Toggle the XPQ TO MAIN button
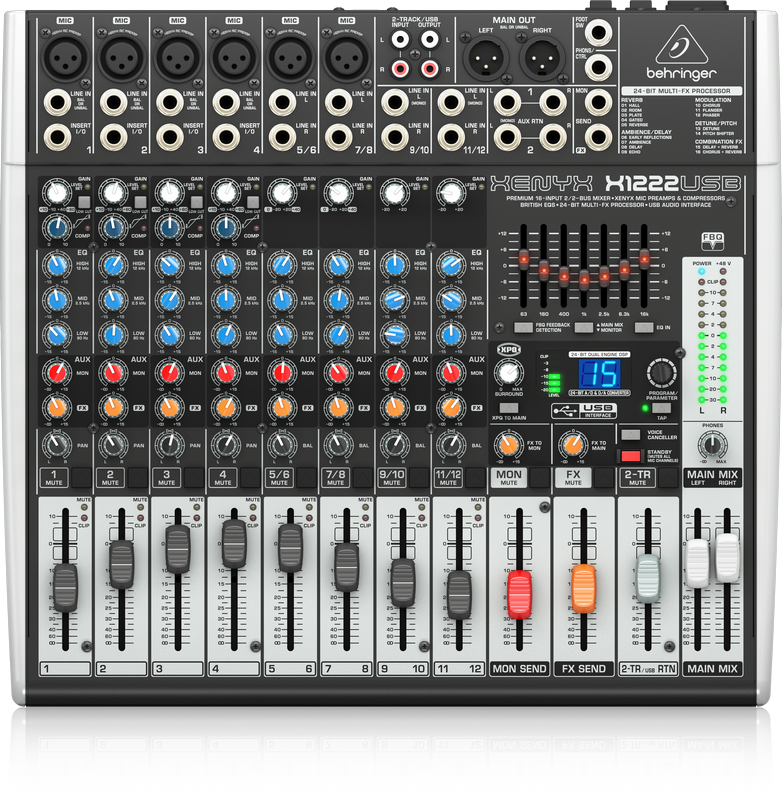 509,408
